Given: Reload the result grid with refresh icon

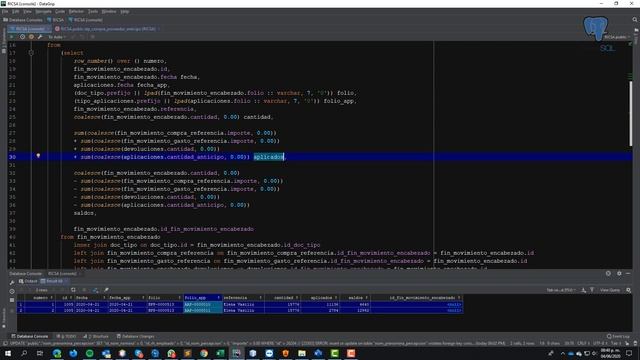Looking at the screenshot, I should (x=73, y=290).
